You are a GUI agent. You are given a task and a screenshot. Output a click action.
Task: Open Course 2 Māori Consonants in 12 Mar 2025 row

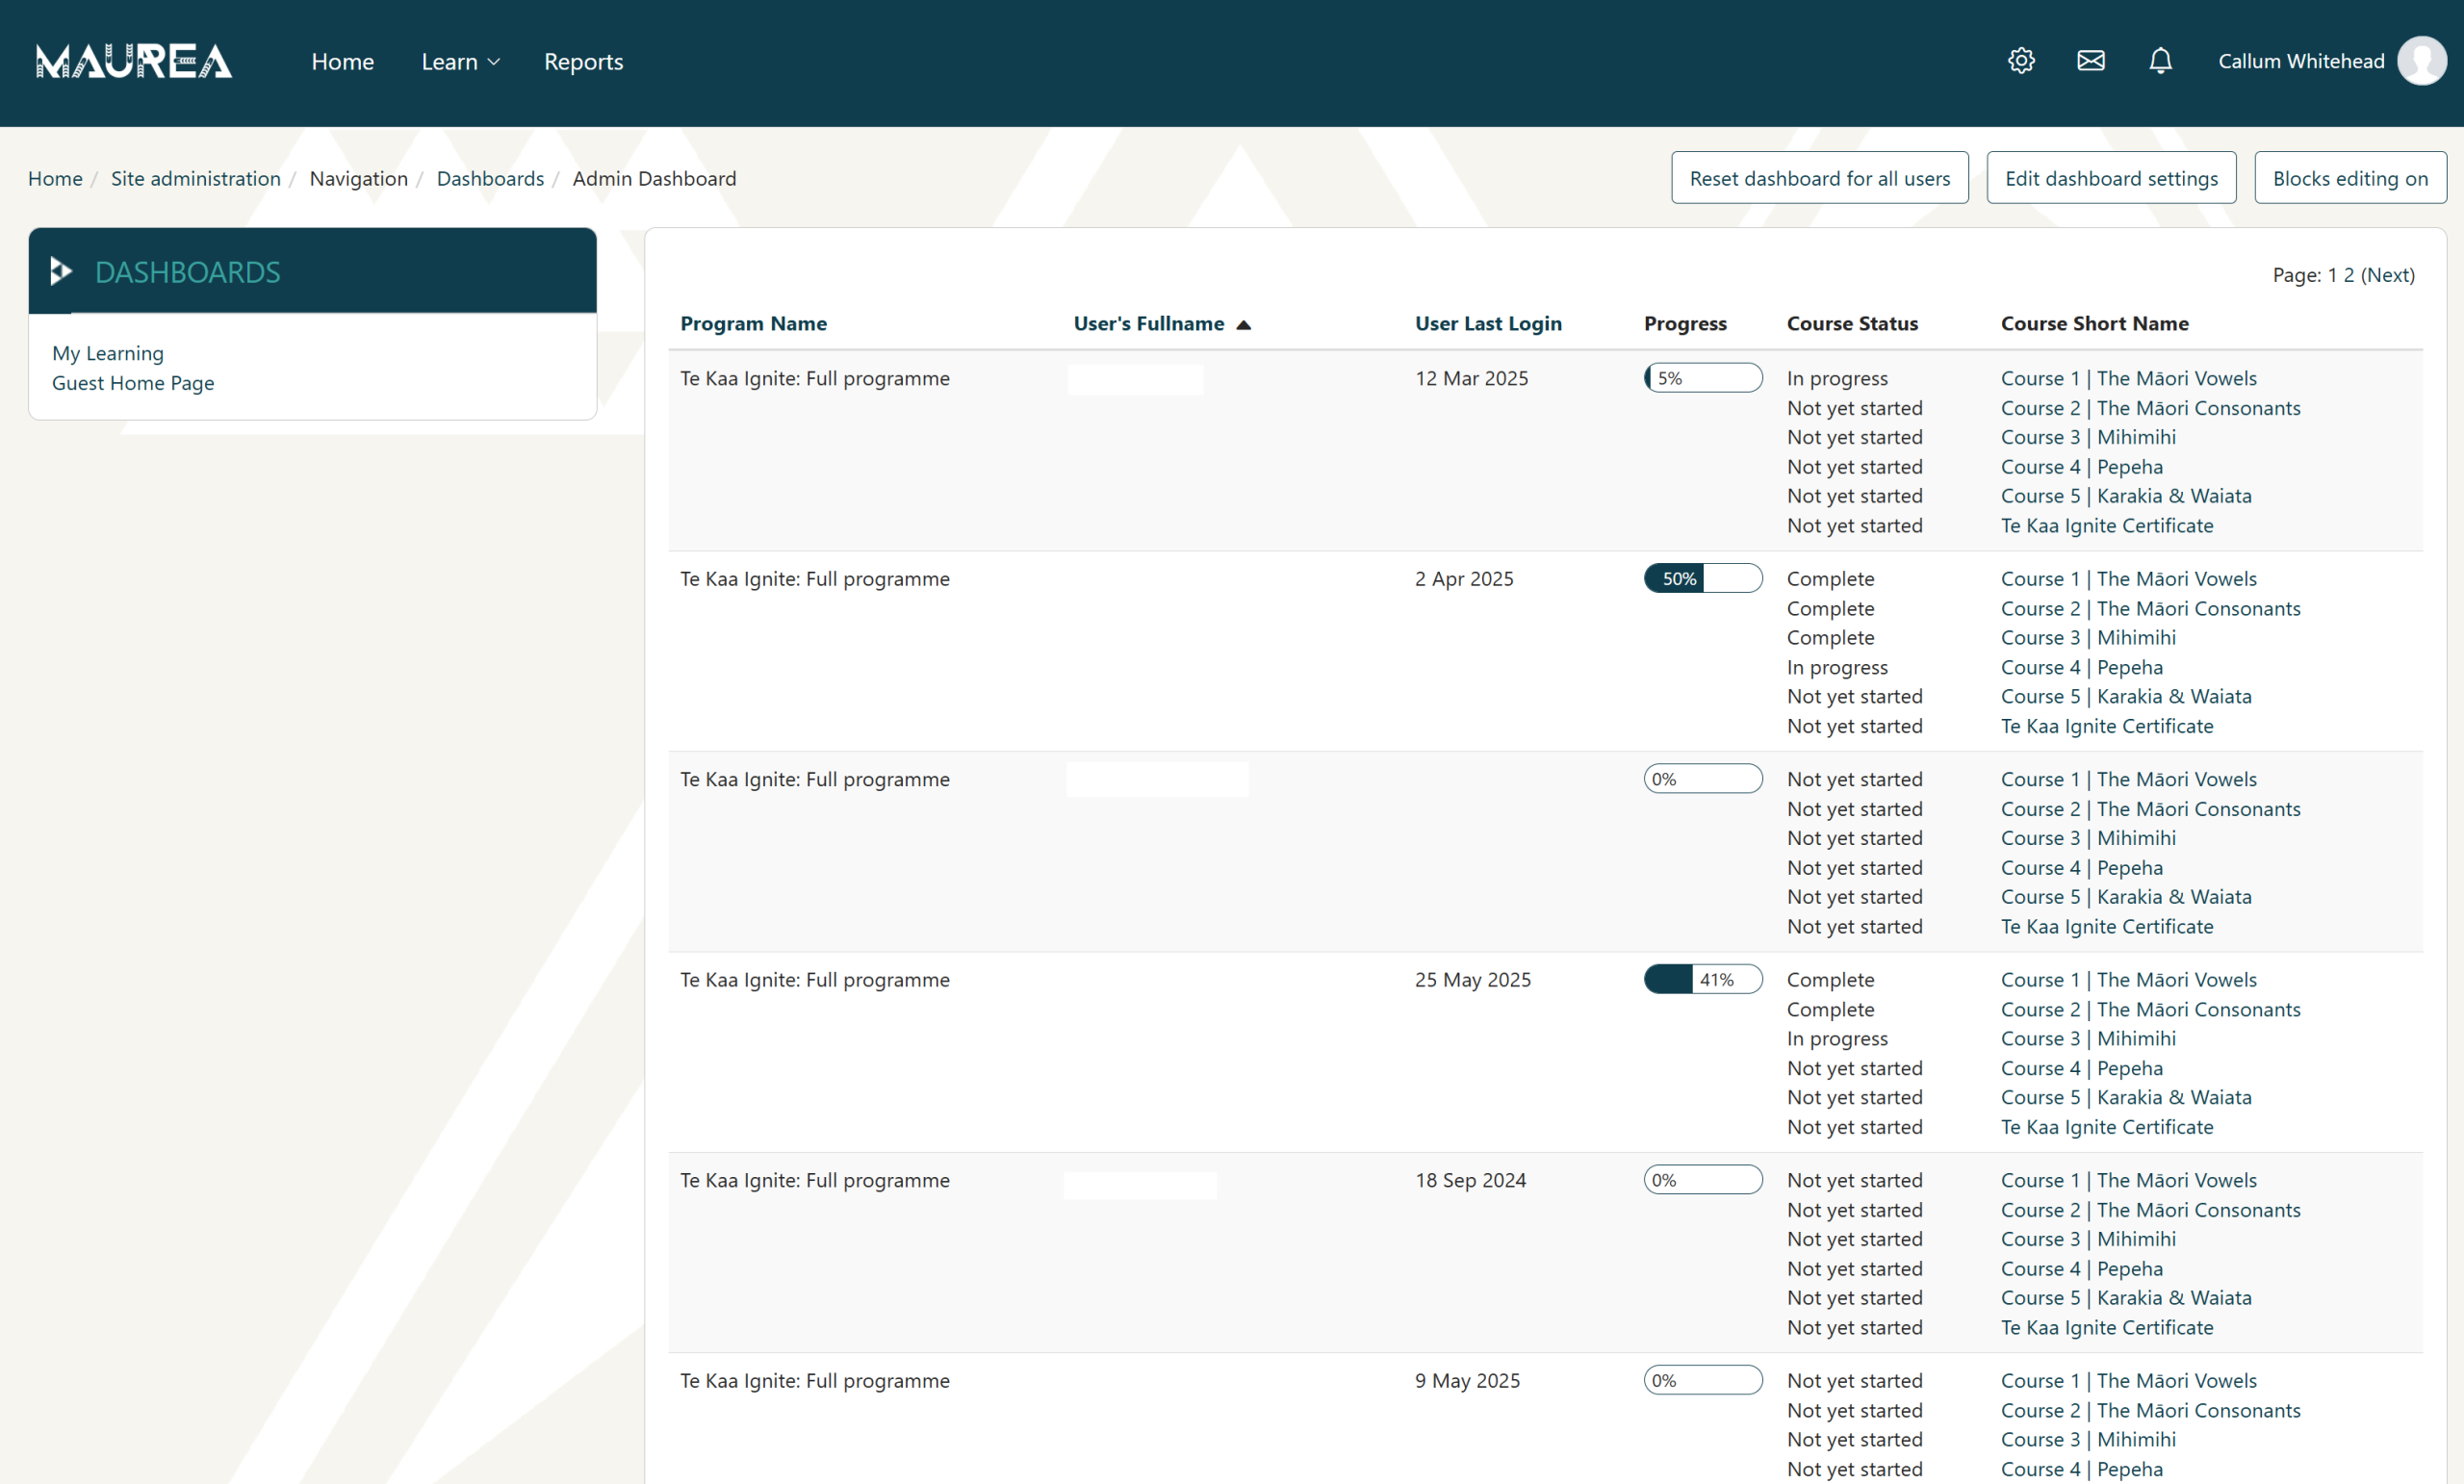coord(2150,408)
